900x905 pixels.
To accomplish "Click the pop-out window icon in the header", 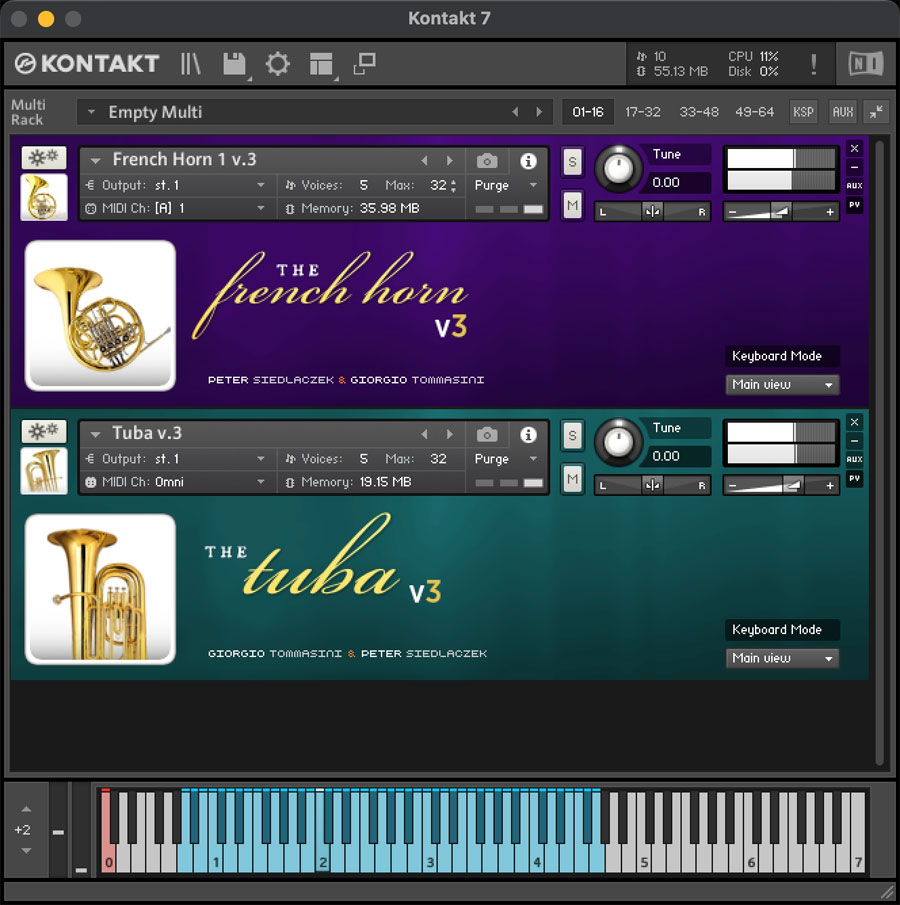I will 363,63.
